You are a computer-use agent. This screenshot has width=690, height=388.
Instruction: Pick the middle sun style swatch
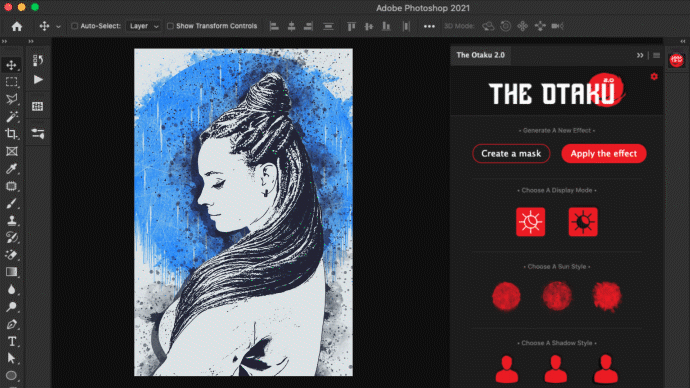(x=557, y=296)
